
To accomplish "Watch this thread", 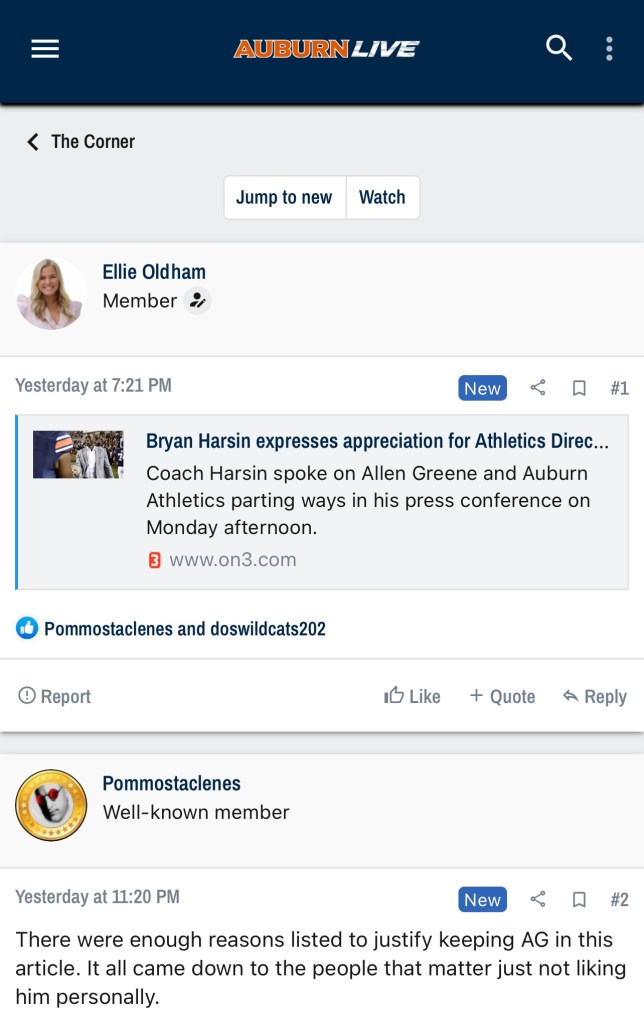I will (x=382, y=197).
